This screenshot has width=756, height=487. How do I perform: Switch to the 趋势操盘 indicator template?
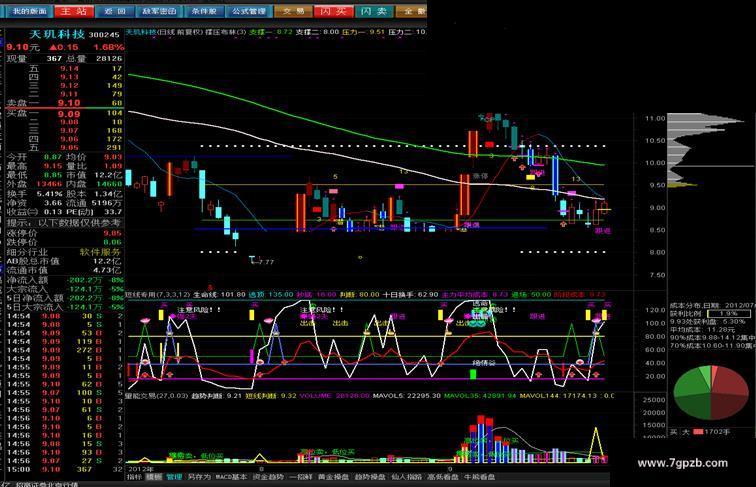pyautogui.click(x=371, y=477)
